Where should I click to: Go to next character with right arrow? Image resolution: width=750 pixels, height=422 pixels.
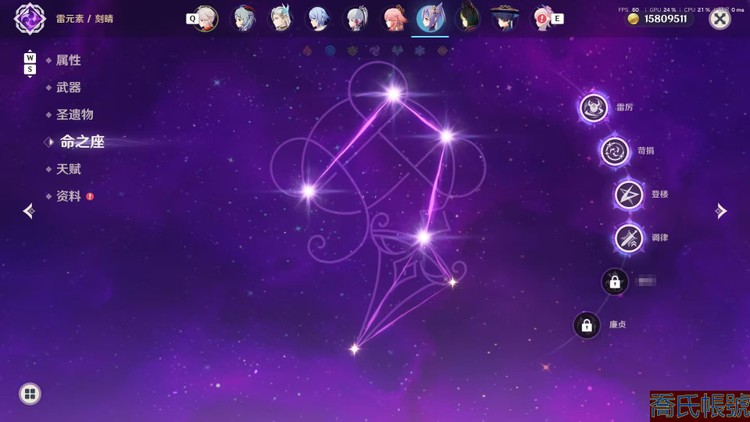click(x=721, y=211)
